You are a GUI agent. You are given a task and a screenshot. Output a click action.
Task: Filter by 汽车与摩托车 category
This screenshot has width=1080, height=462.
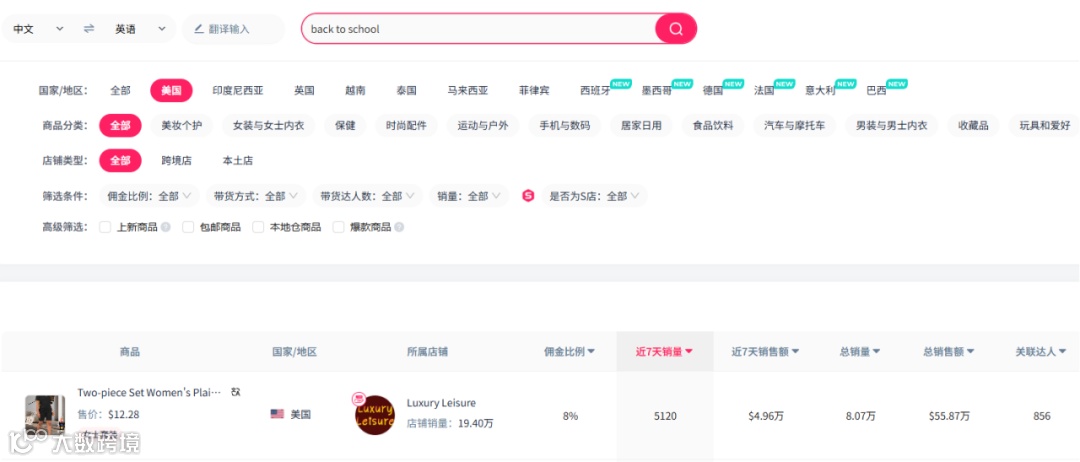(795, 126)
